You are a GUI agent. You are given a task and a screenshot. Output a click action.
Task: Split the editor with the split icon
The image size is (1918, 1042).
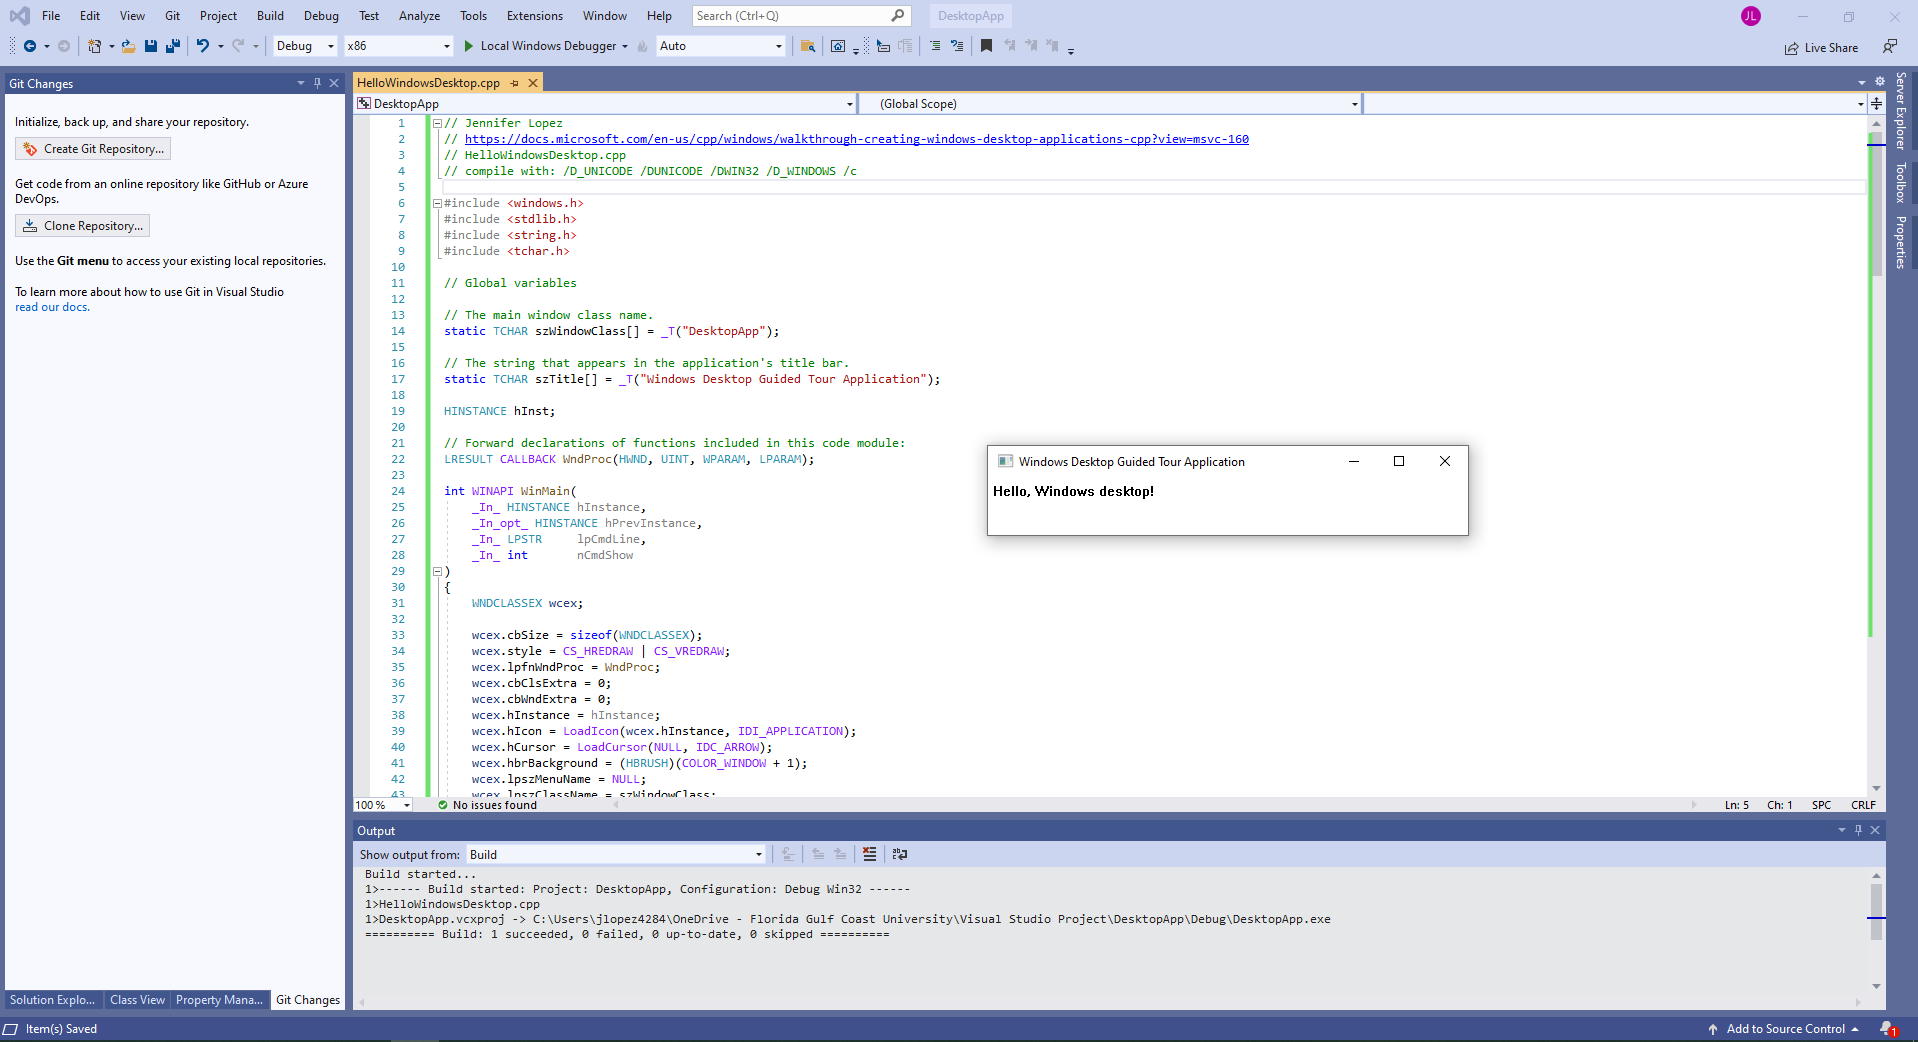(x=1877, y=104)
